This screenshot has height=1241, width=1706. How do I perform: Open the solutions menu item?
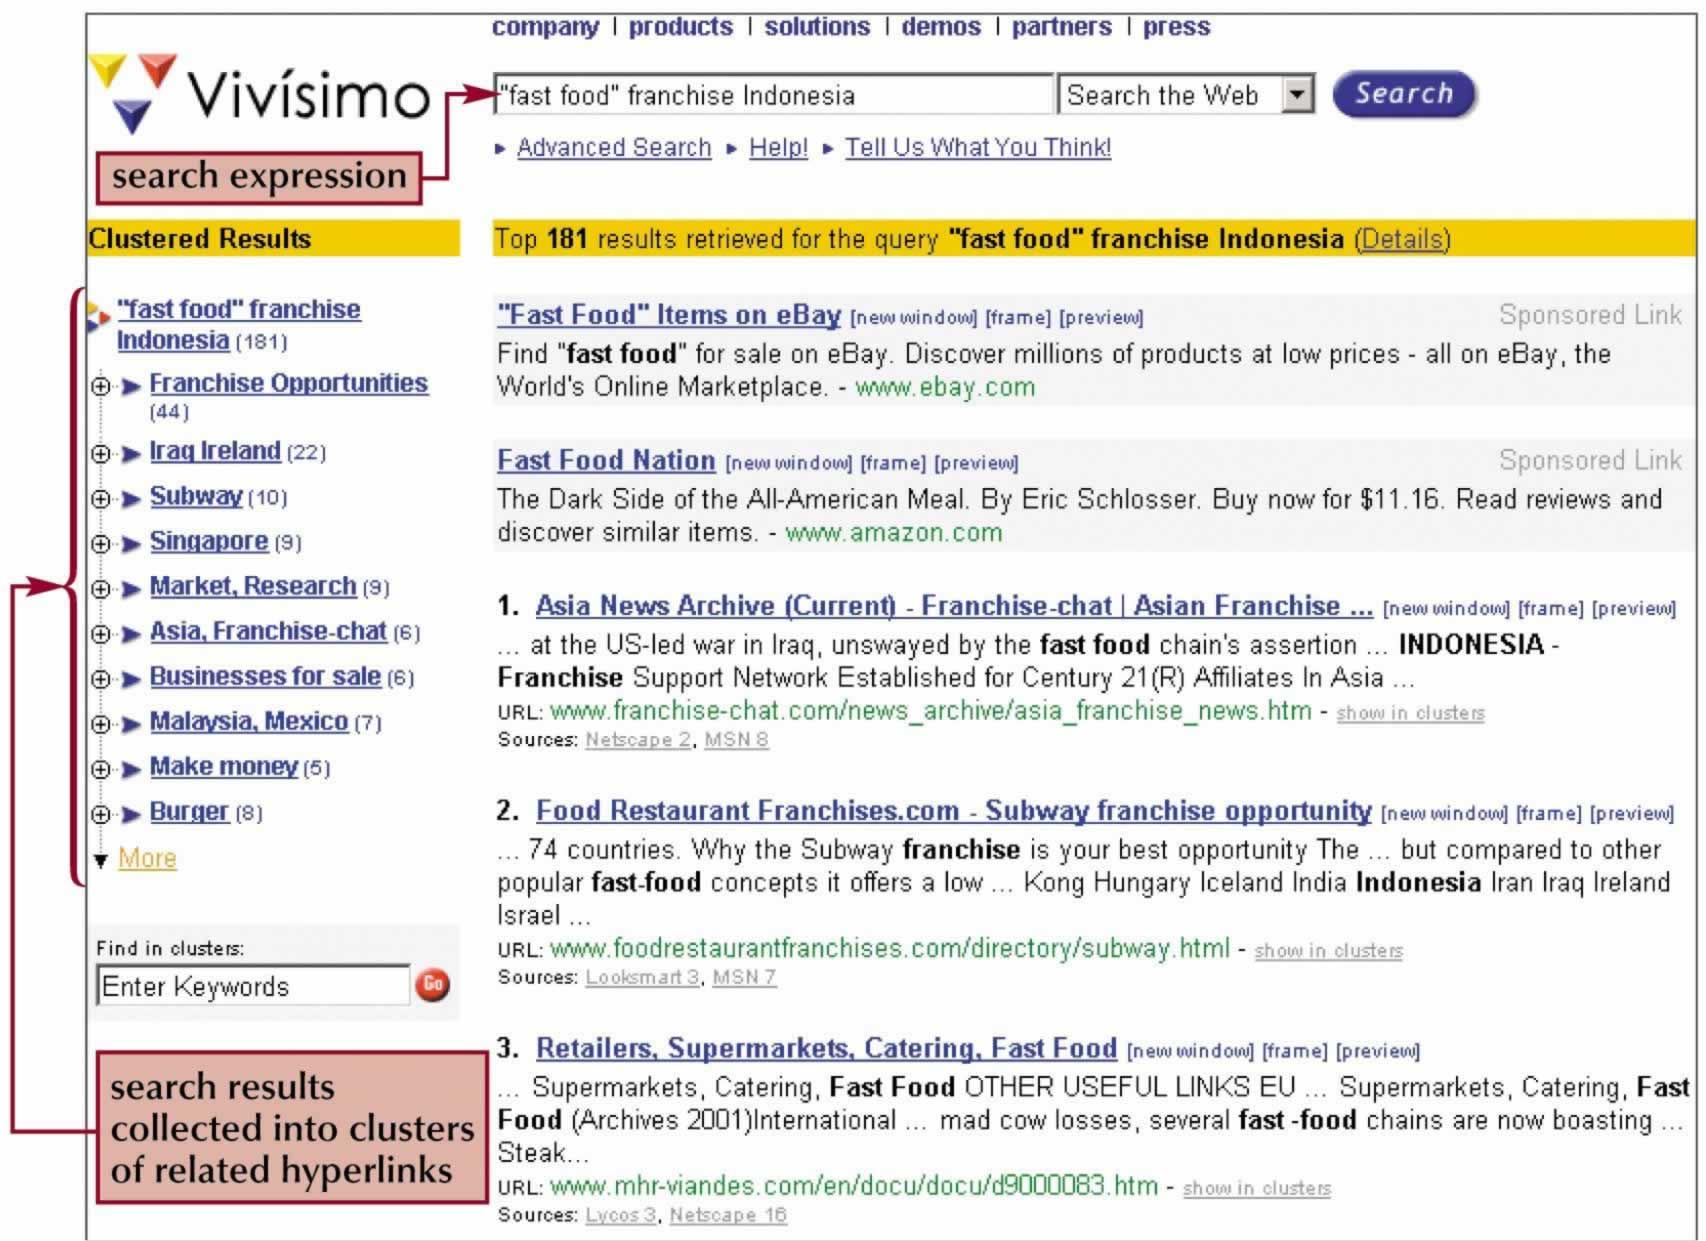pyautogui.click(x=817, y=27)
